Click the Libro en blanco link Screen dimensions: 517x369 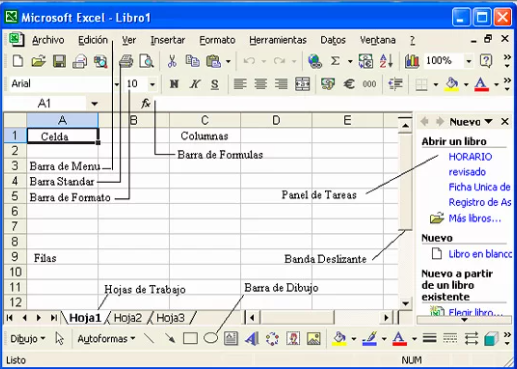click(480, 254)
